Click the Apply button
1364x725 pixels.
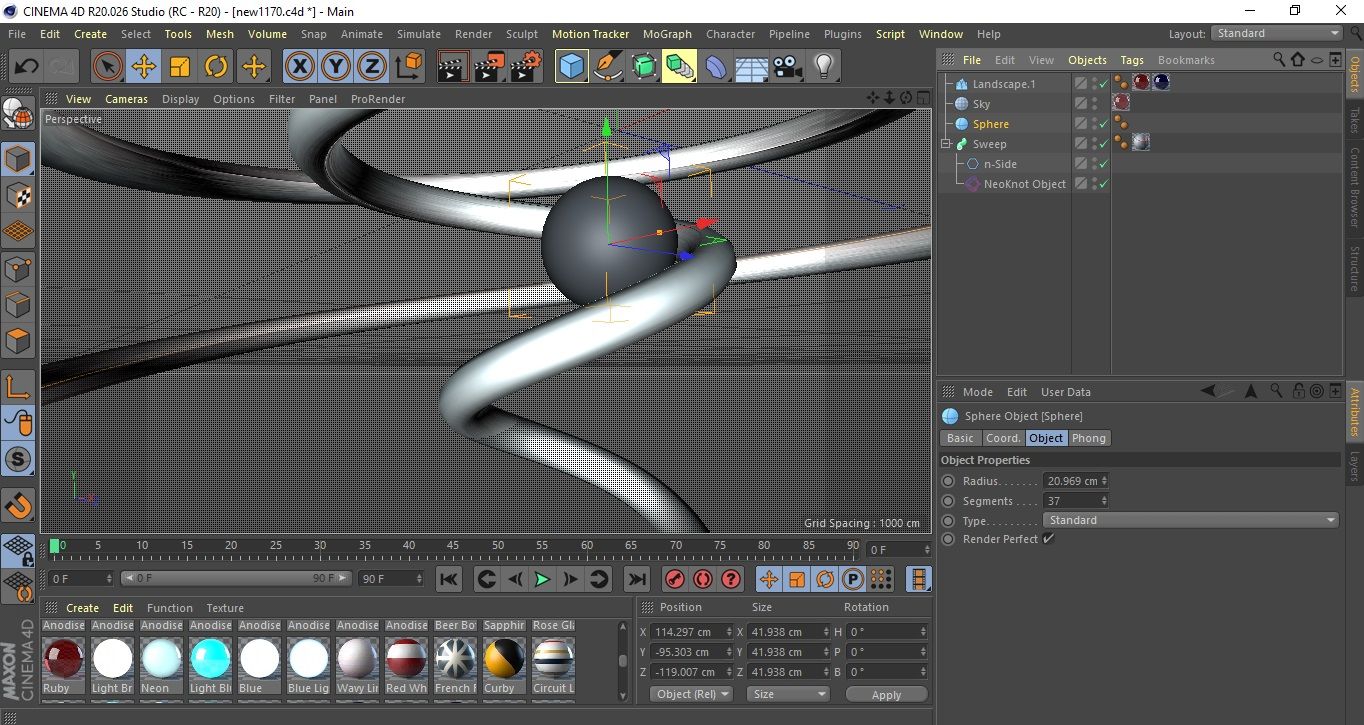[886, 694]
